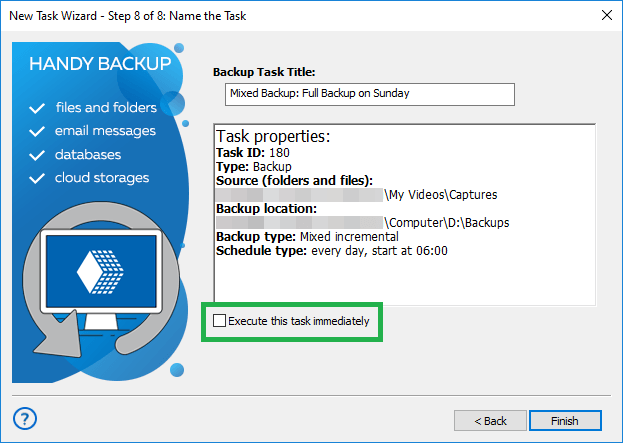This screenshot has height=443, width=623.
Task: Click the \Computer\D:\Backups location path
Action: [447, 222]
